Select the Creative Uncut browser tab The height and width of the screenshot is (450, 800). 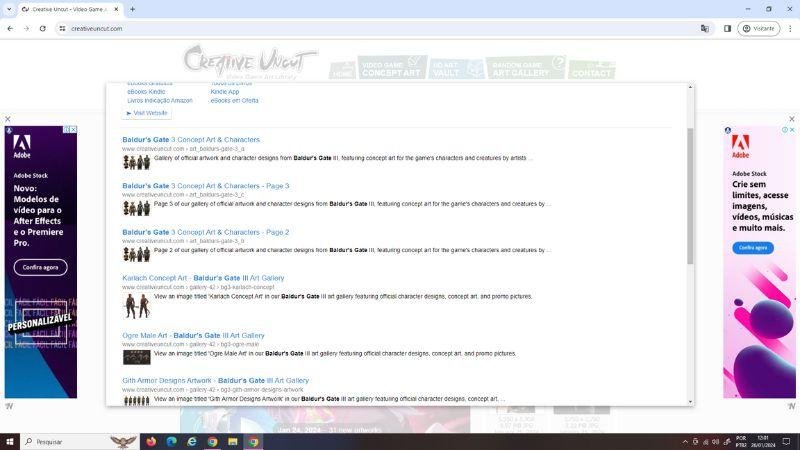70,9
